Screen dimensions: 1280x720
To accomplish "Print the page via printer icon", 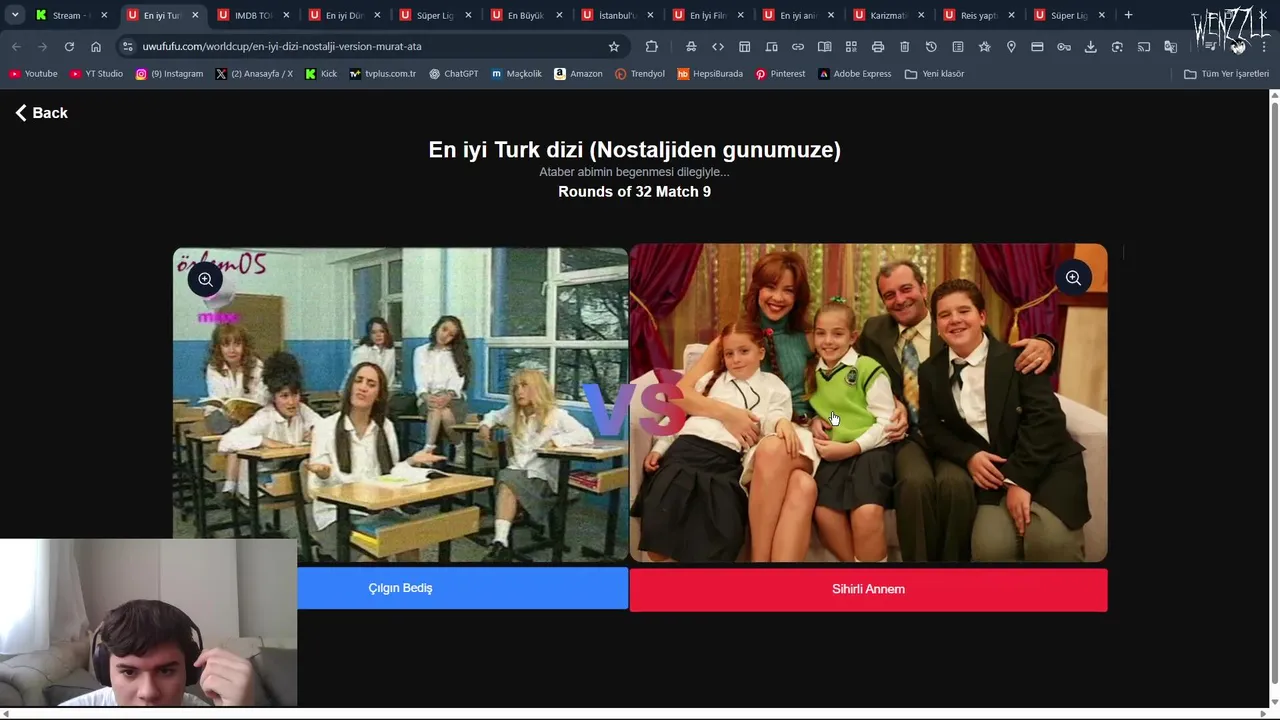I will [x=878, y=46].
